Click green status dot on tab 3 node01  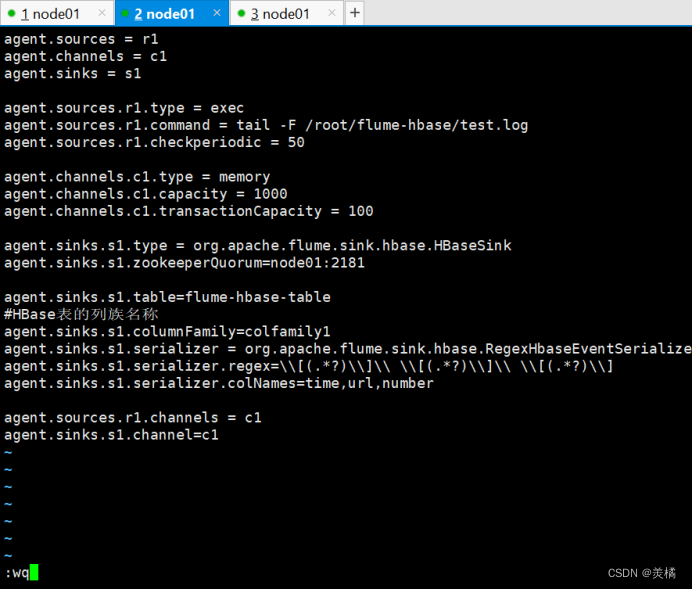coord(241,13)
